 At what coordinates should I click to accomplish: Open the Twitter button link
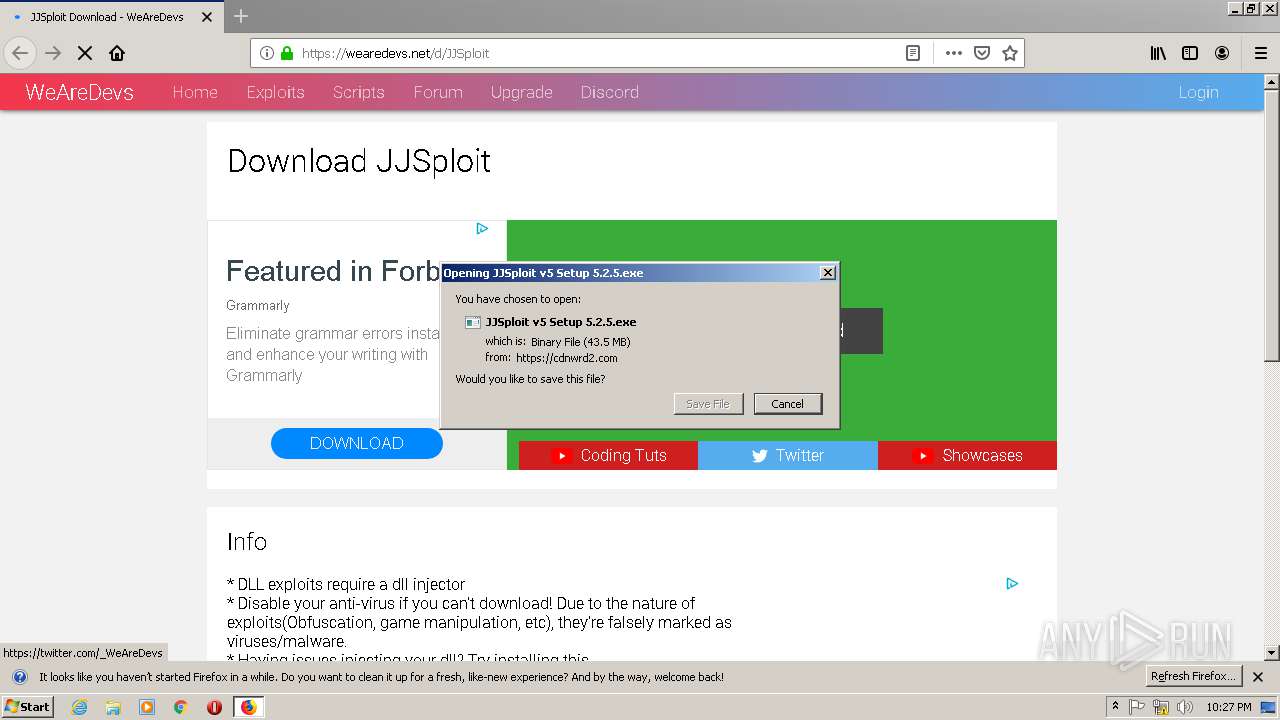pyautogui.click(x=788, y=455)
